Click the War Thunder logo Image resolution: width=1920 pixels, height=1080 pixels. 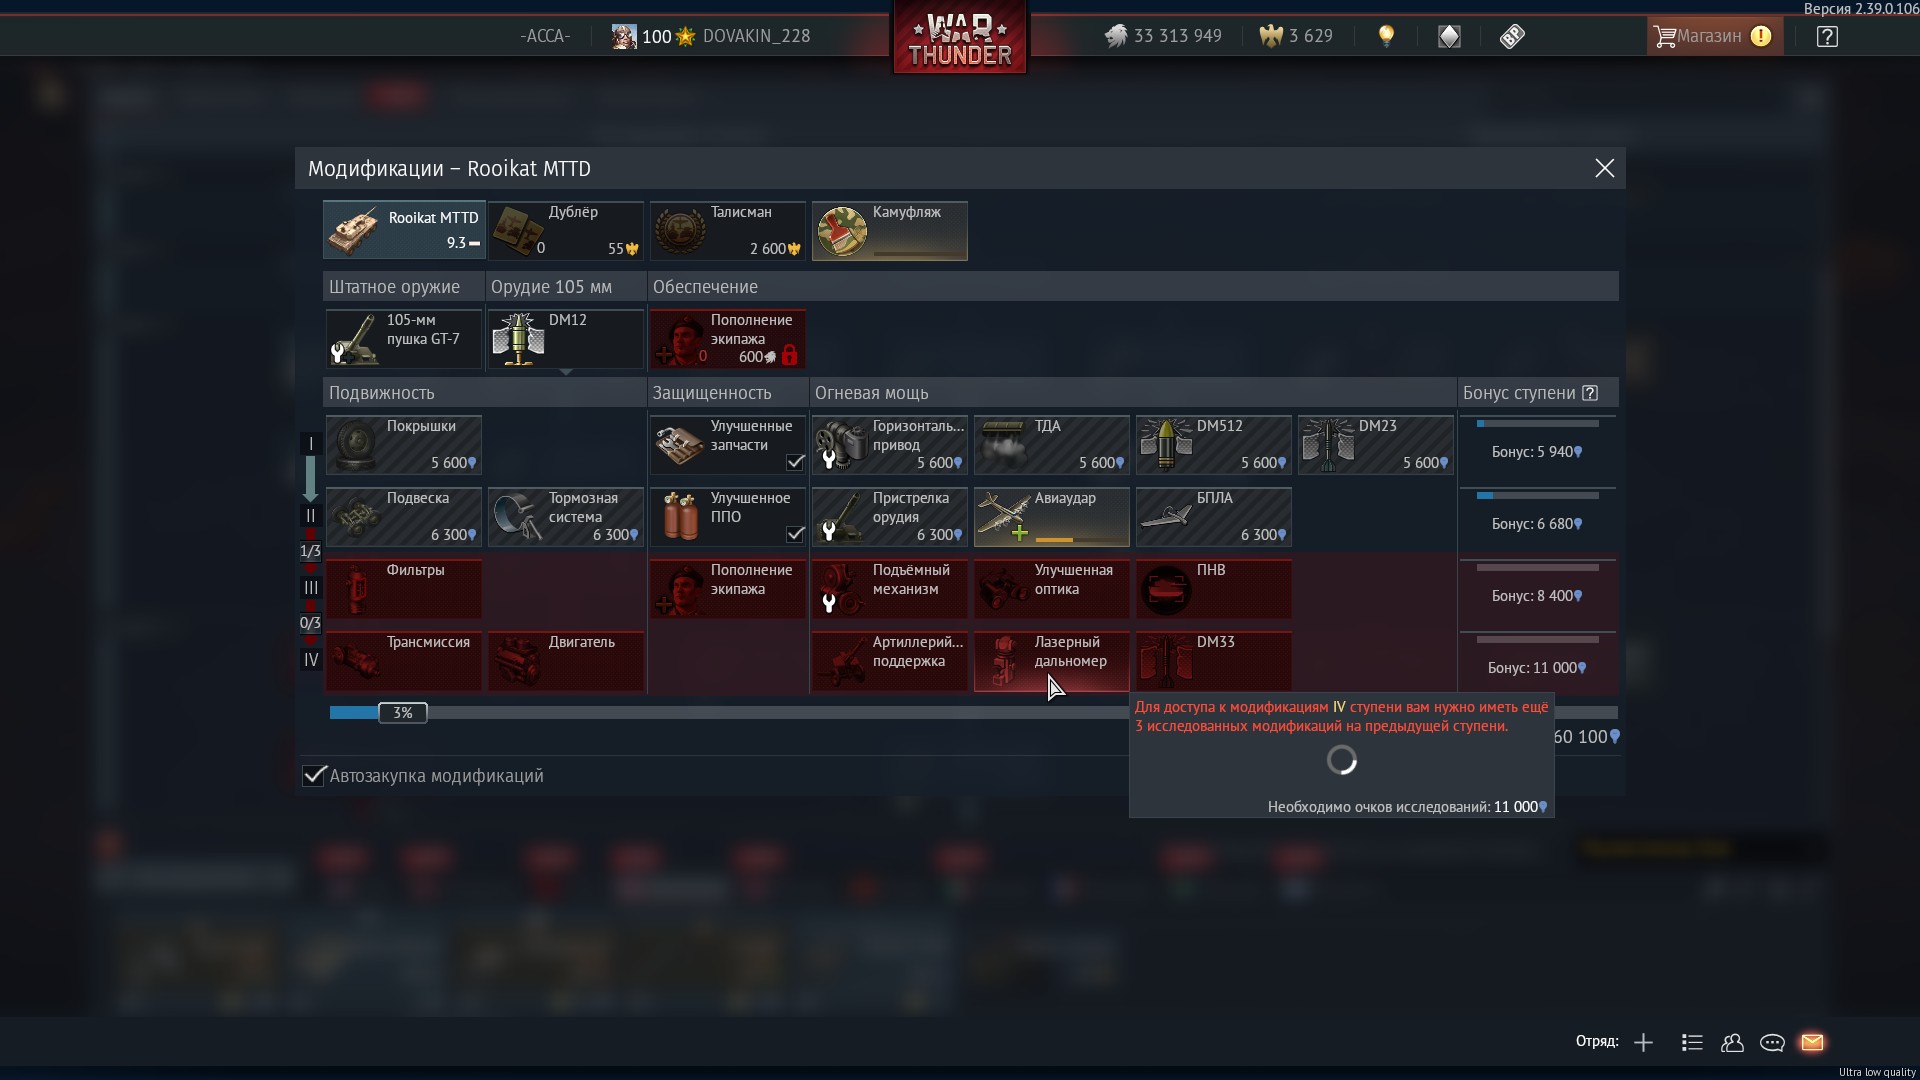[960, 38]
